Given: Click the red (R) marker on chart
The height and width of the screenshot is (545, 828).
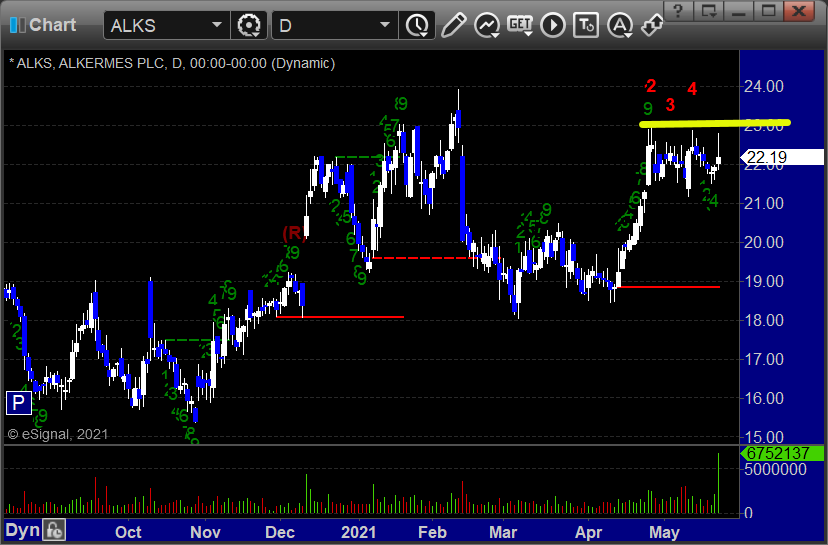Looking at the screenshot, I should tap(294, 233).
